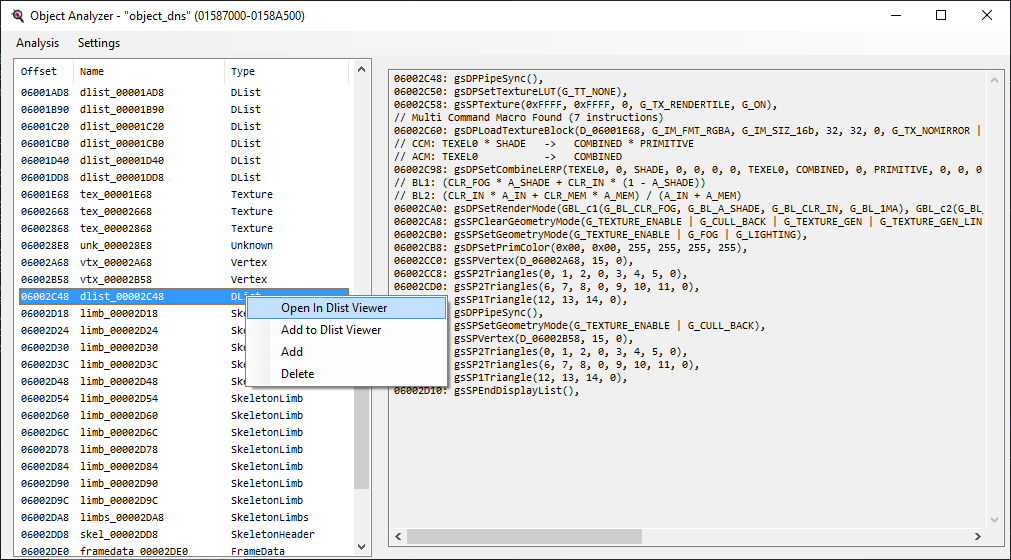Select texture tex_00002668
Image resolution: width=1011 pixels, height=560 pixels.
click(184, 211)
